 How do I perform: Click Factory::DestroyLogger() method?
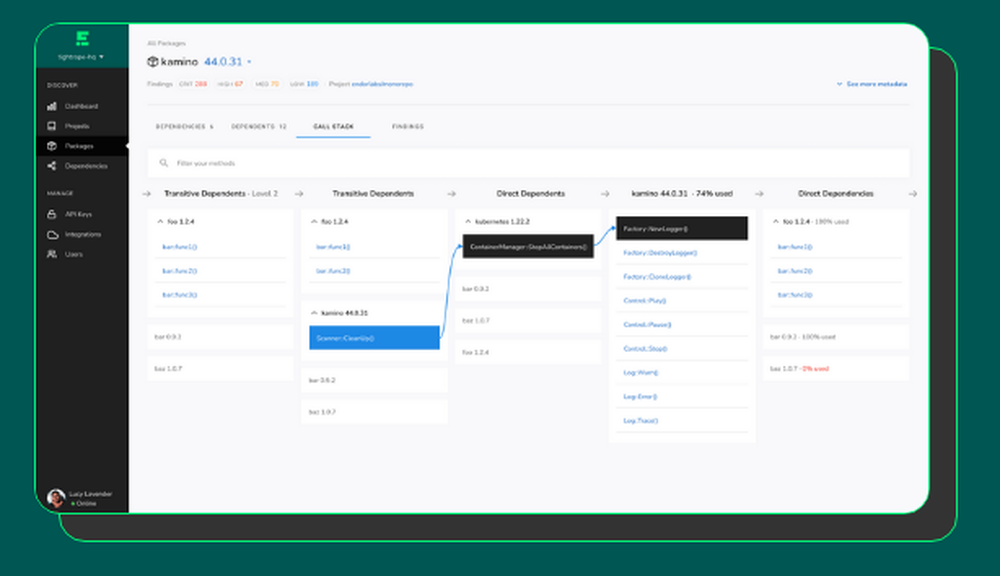click(660, 253)
